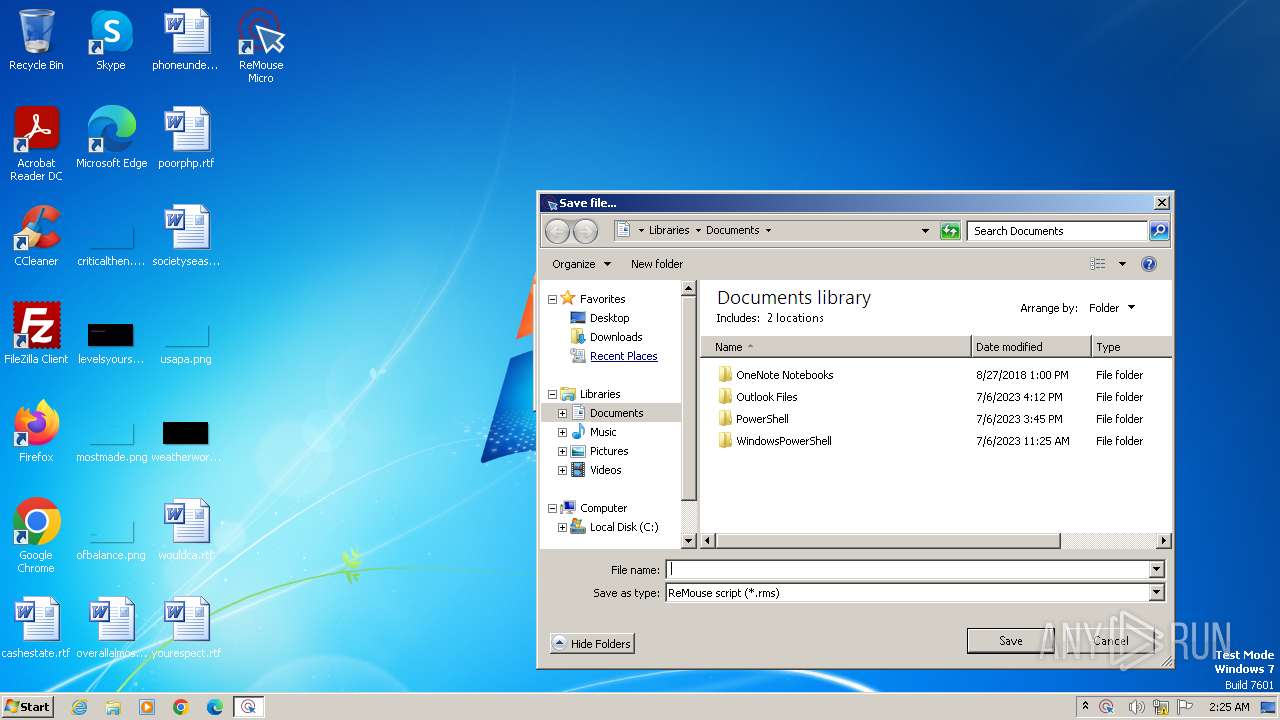Click the Back navigation arrow in dialog

click(x=557, y=231)
